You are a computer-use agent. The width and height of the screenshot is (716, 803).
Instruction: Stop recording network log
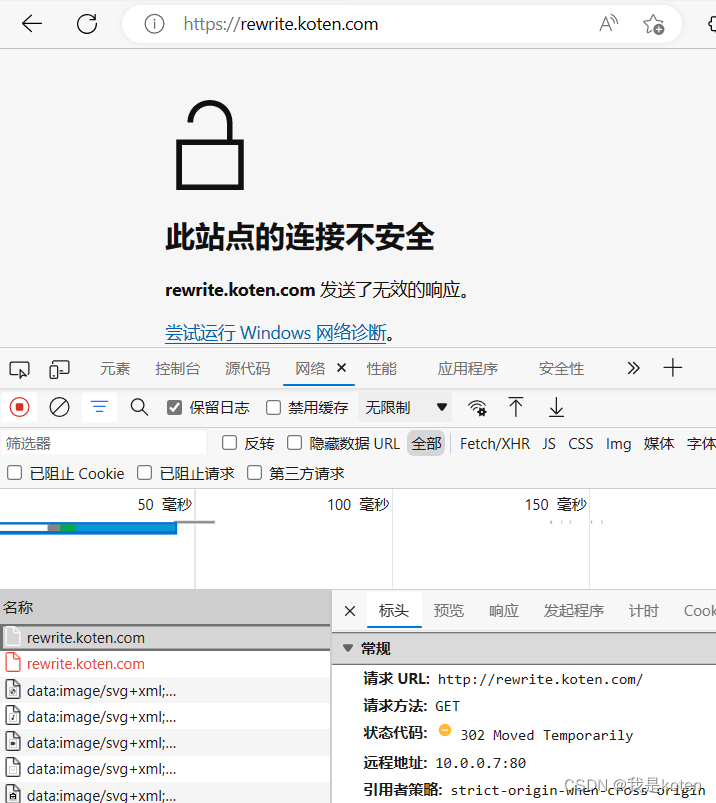(19, 407)
